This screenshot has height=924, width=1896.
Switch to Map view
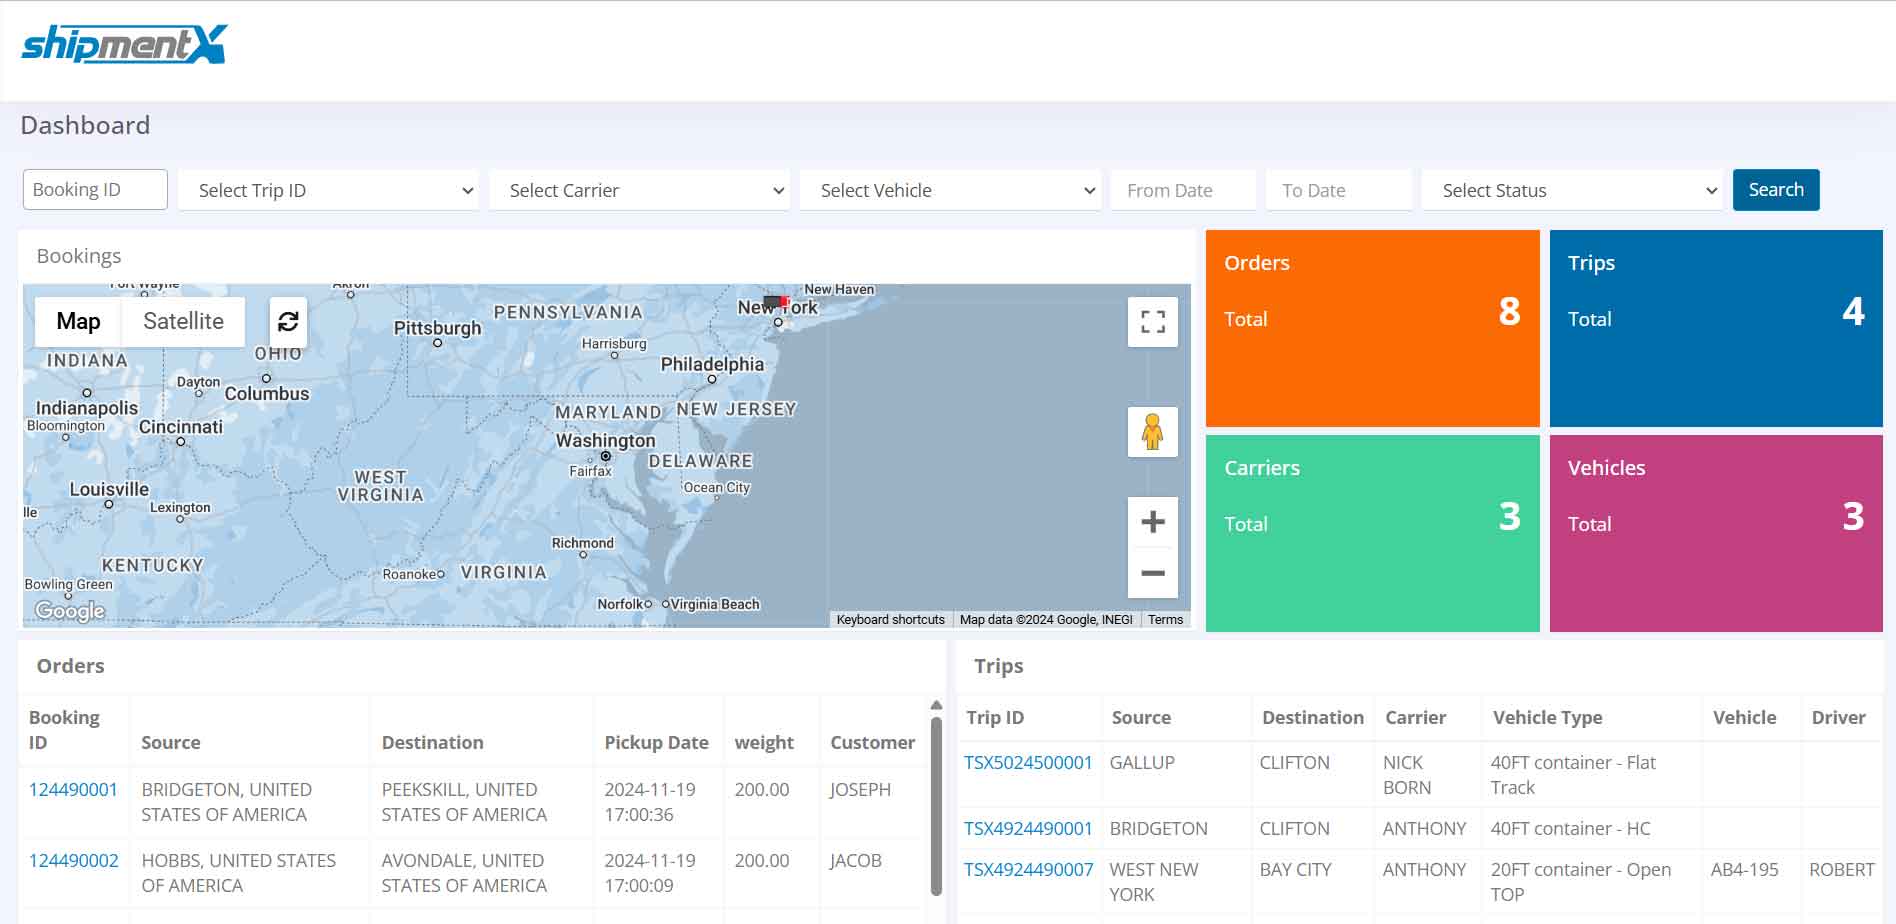(x=78, y=321)
